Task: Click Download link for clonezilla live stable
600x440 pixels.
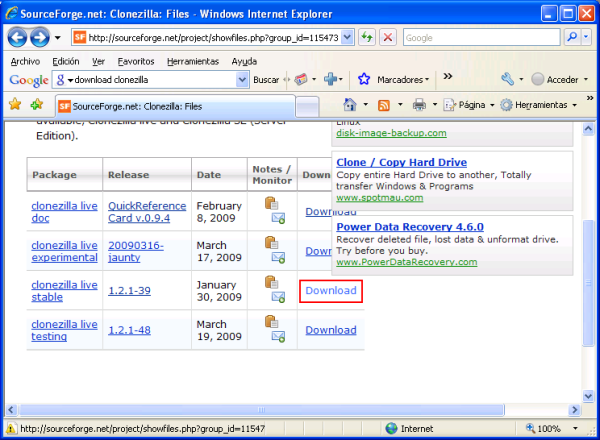Action: coord(330,291)
